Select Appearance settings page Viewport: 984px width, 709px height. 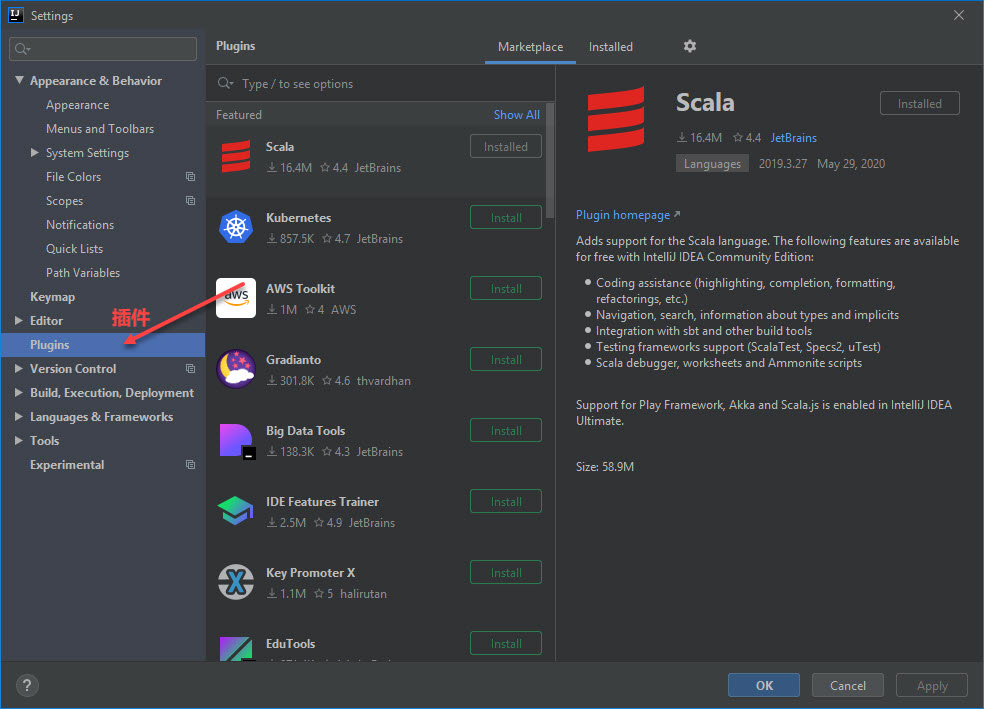tap(78, 105)
